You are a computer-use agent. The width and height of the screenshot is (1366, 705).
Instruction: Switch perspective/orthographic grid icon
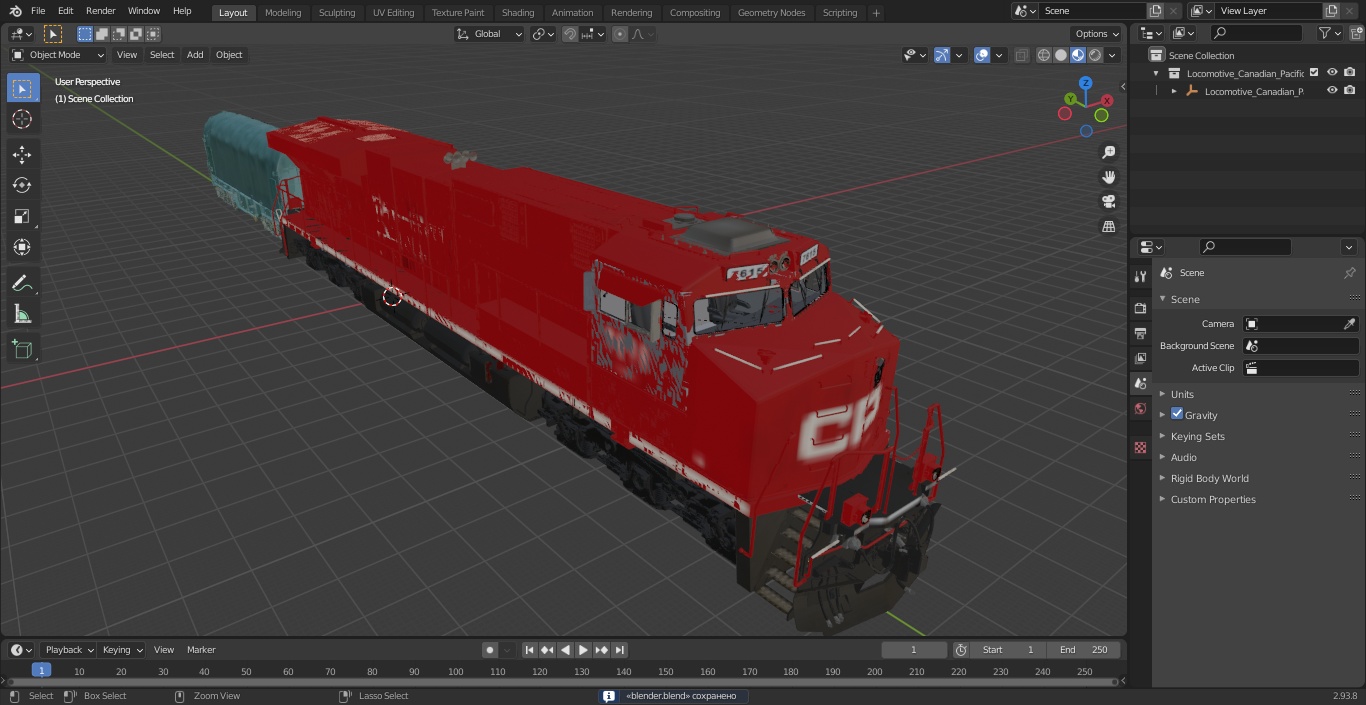click(1108, 227)
